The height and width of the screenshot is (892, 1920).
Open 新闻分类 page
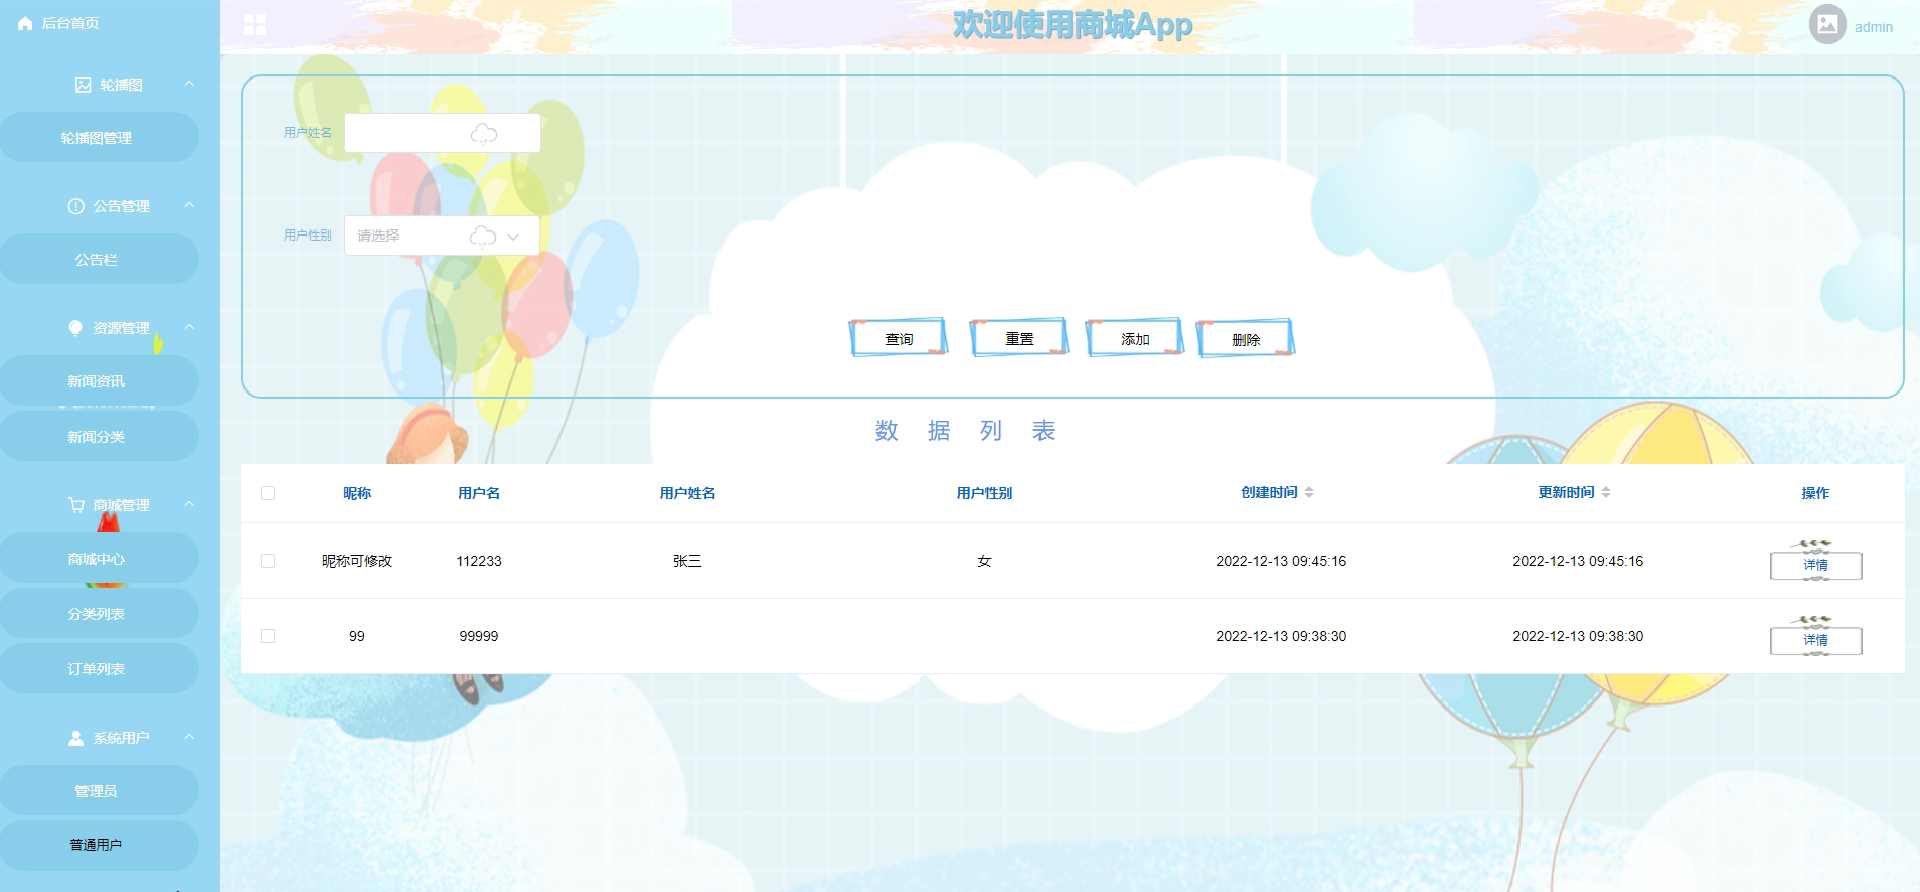[97, 437]
